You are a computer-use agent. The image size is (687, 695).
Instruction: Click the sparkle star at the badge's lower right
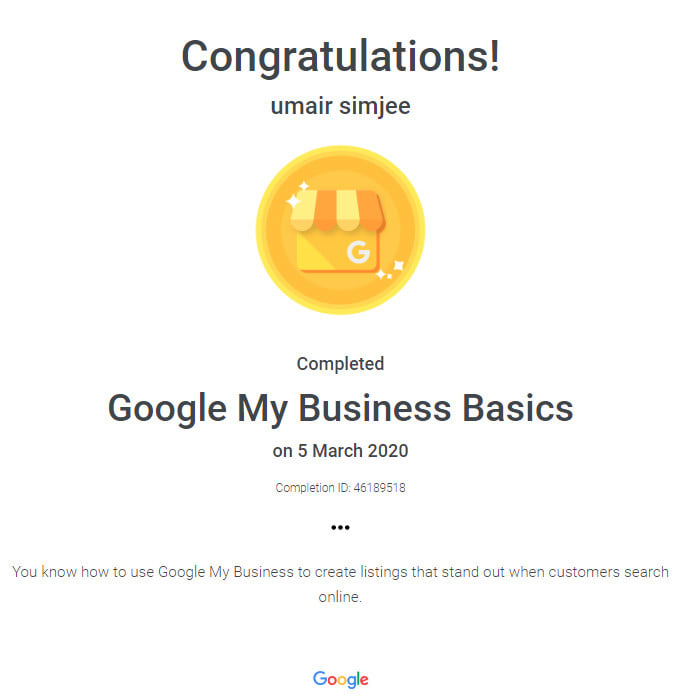397,266
